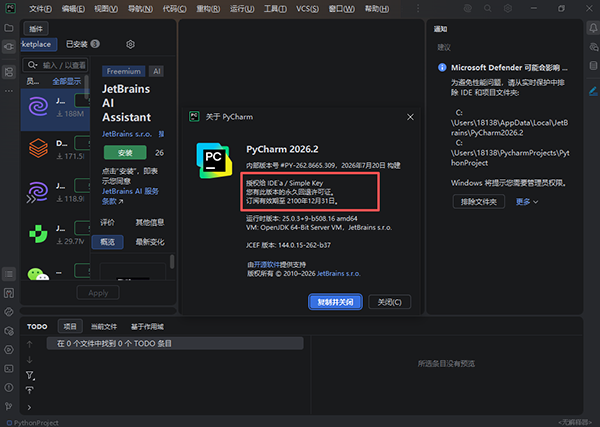Image resolution: width=600 pixels, height=427 pixels.
Task: Click 关闭(C) button in About dialog
Action: (x=390, y=302)
